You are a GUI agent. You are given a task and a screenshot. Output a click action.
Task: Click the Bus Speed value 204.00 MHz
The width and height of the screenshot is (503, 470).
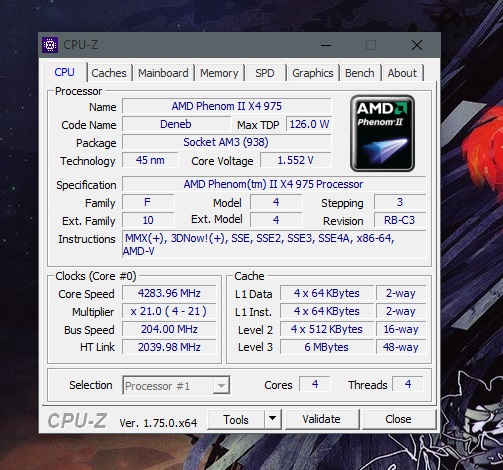[169, 329]
